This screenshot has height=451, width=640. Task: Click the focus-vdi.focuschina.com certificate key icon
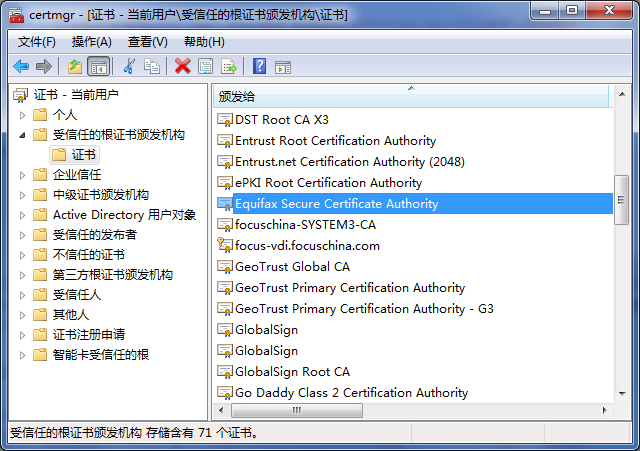tap(225, 245)
